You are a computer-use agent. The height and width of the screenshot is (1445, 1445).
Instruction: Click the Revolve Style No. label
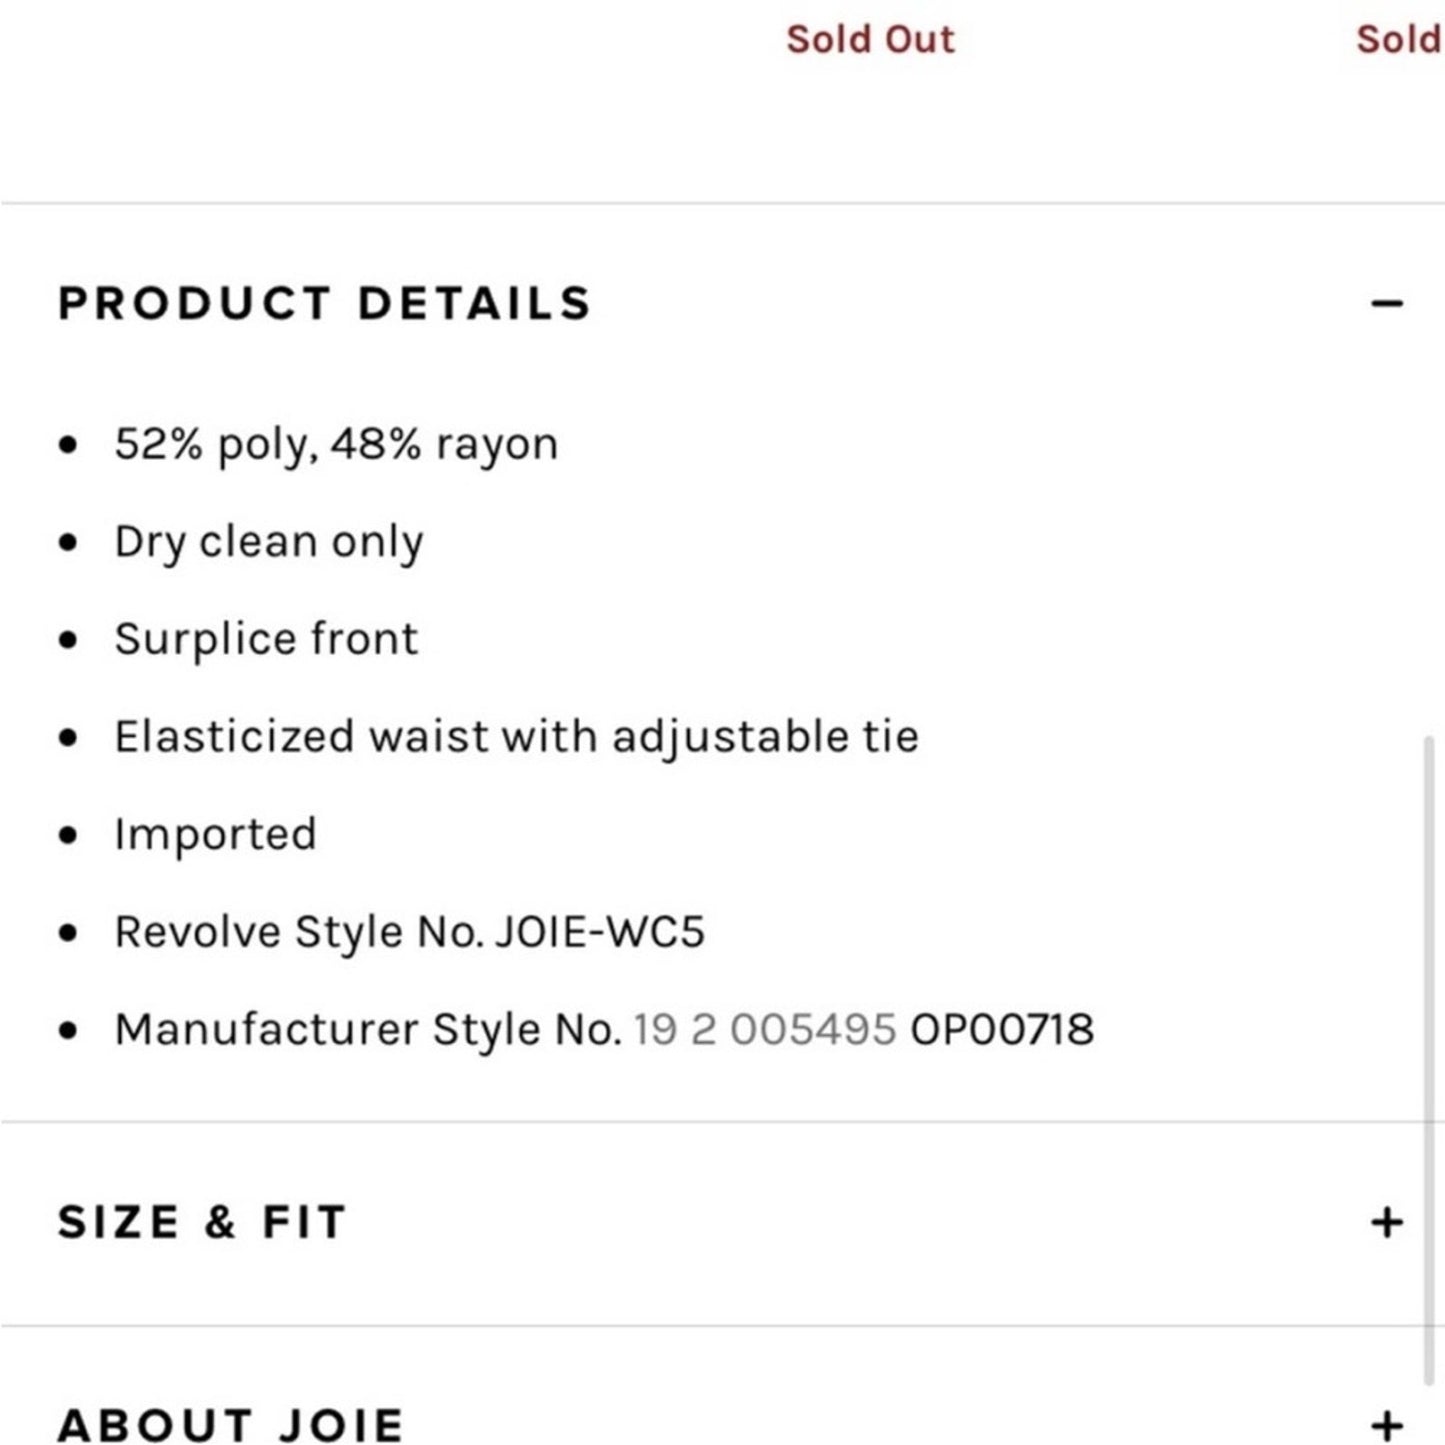click(299, 932)
